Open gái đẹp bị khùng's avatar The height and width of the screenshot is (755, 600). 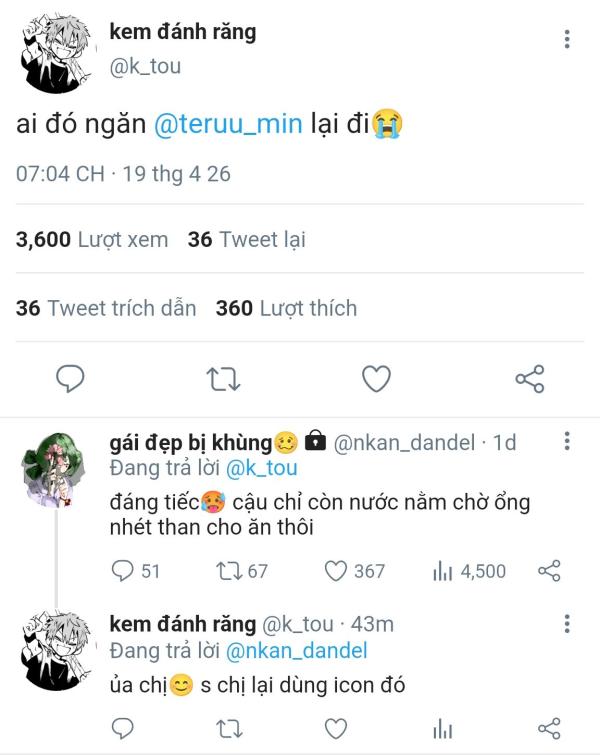tap(54, 469)
